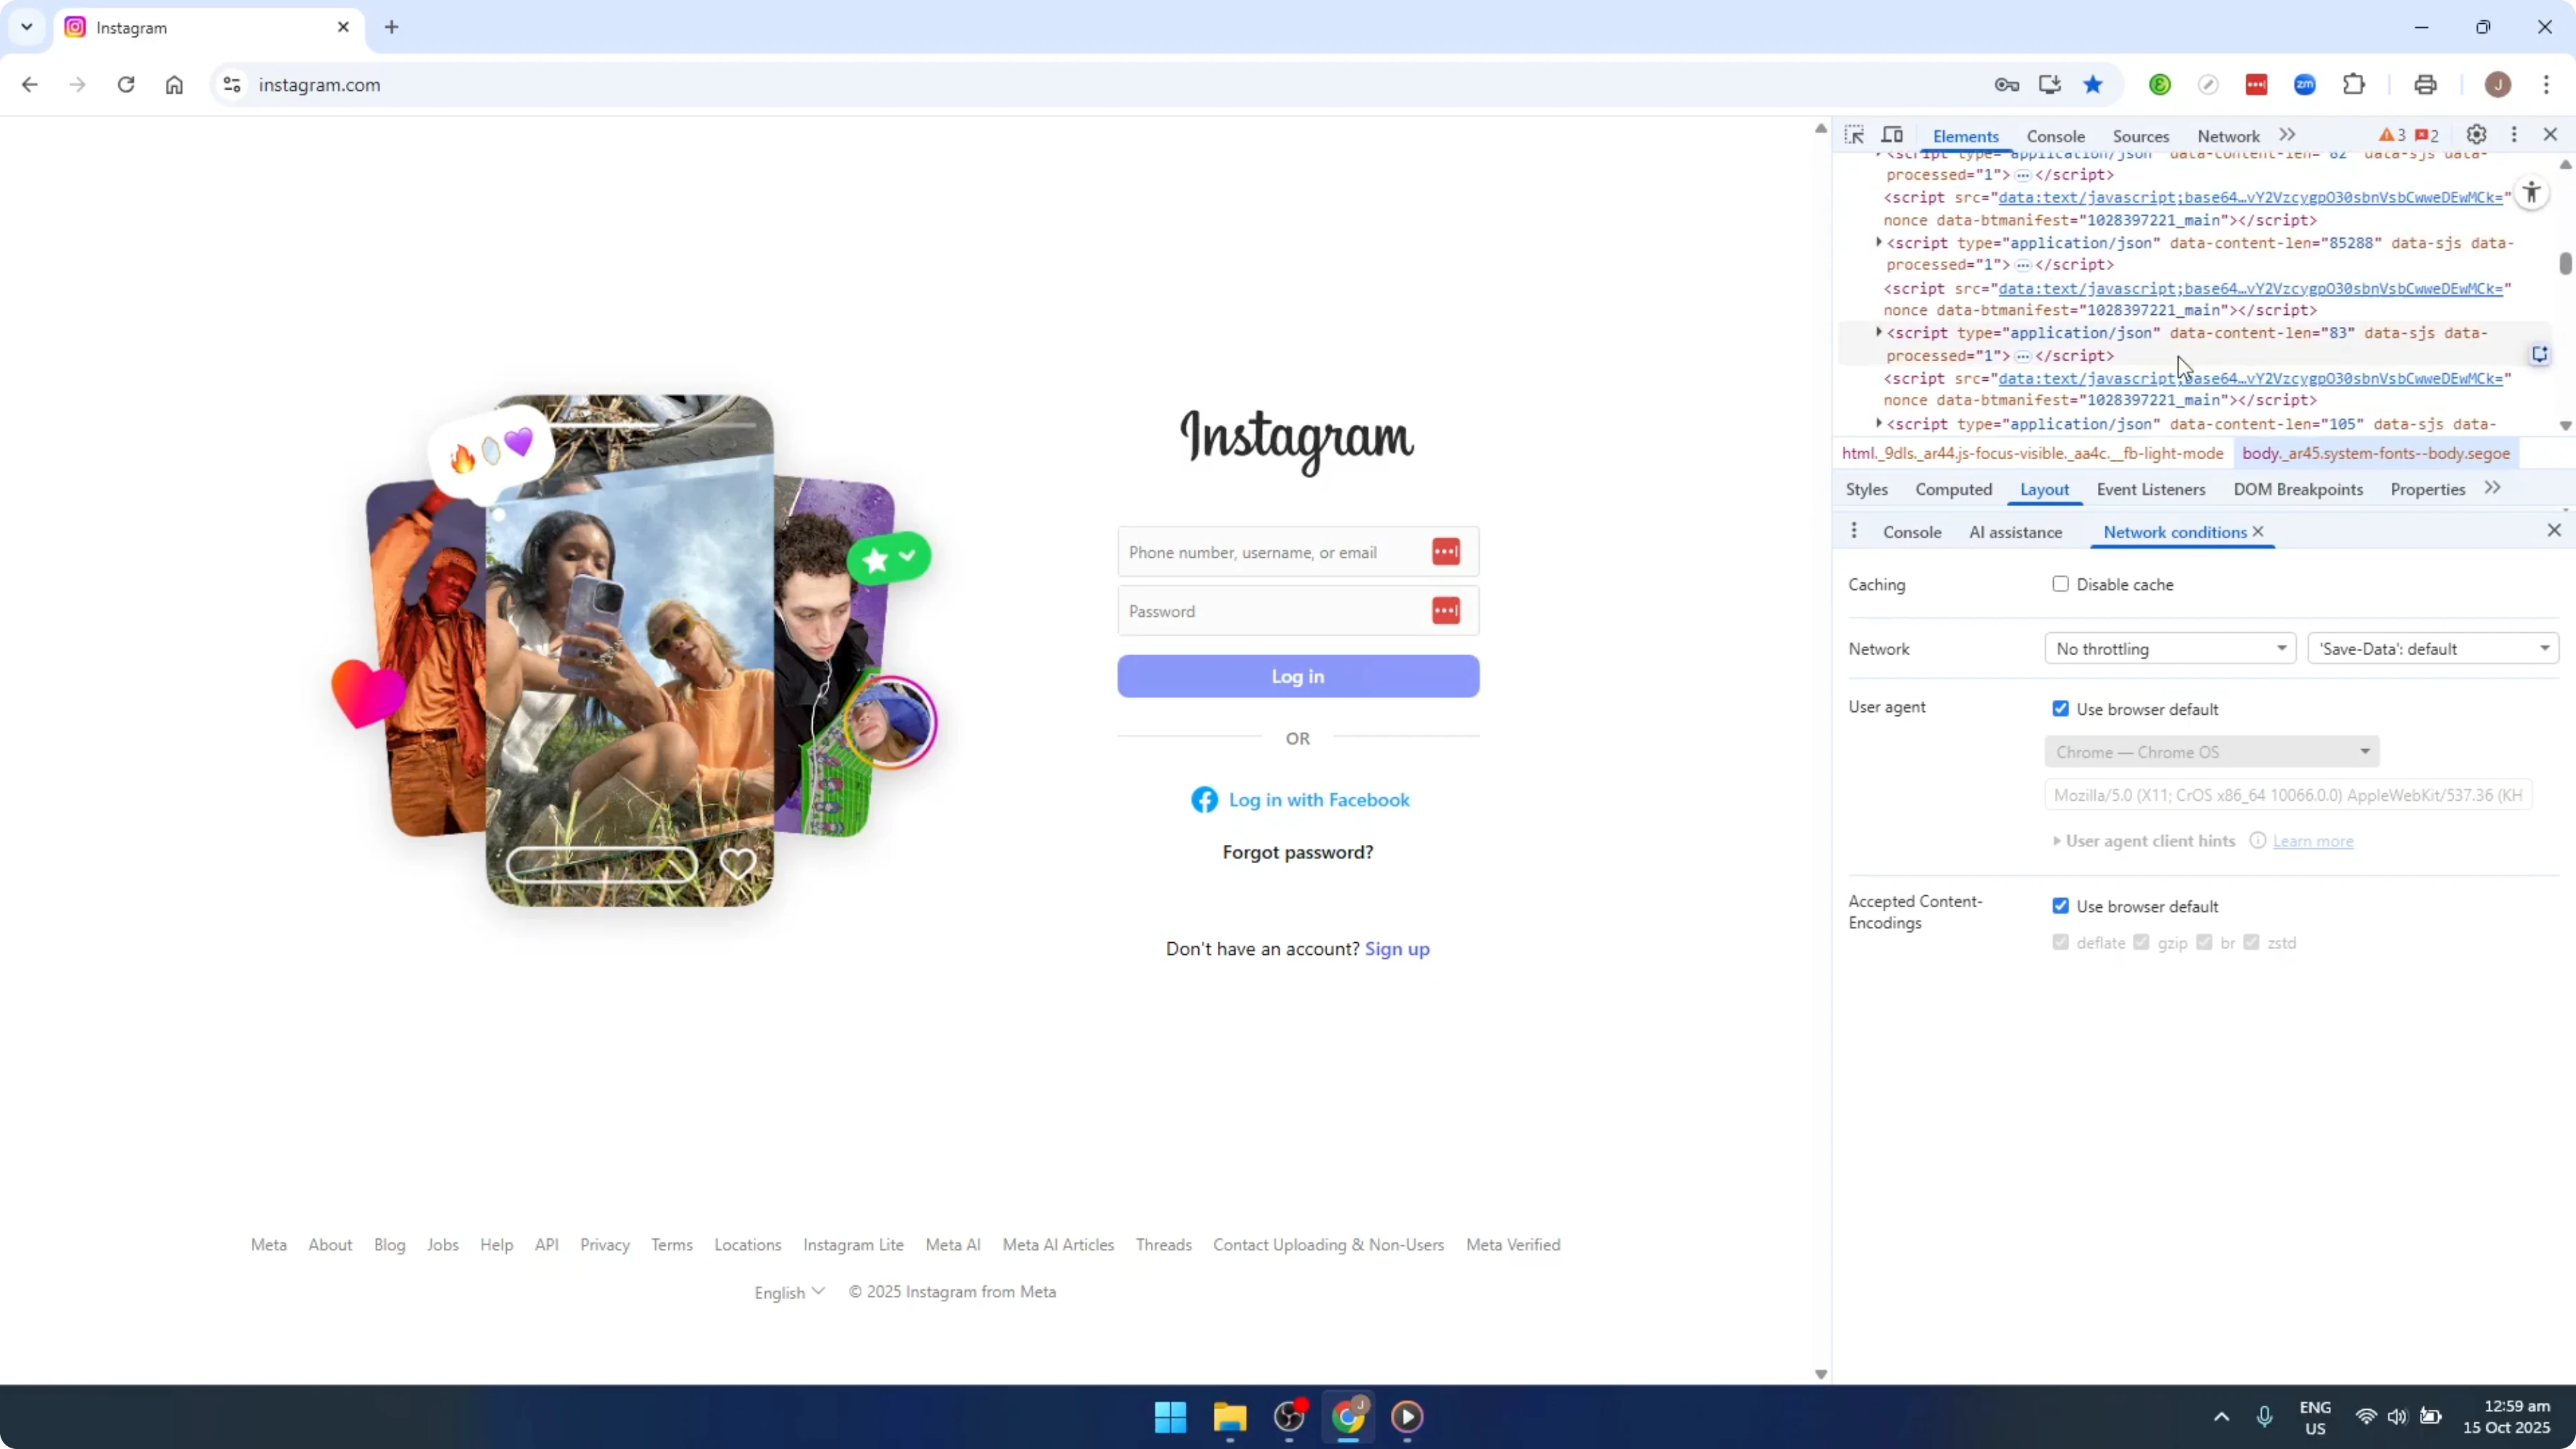Toggle the device toolbar emulation
Image resolution: width=2576 pixels, height=1449 pixels.
pyautogui.click(x=1893, y=134)
